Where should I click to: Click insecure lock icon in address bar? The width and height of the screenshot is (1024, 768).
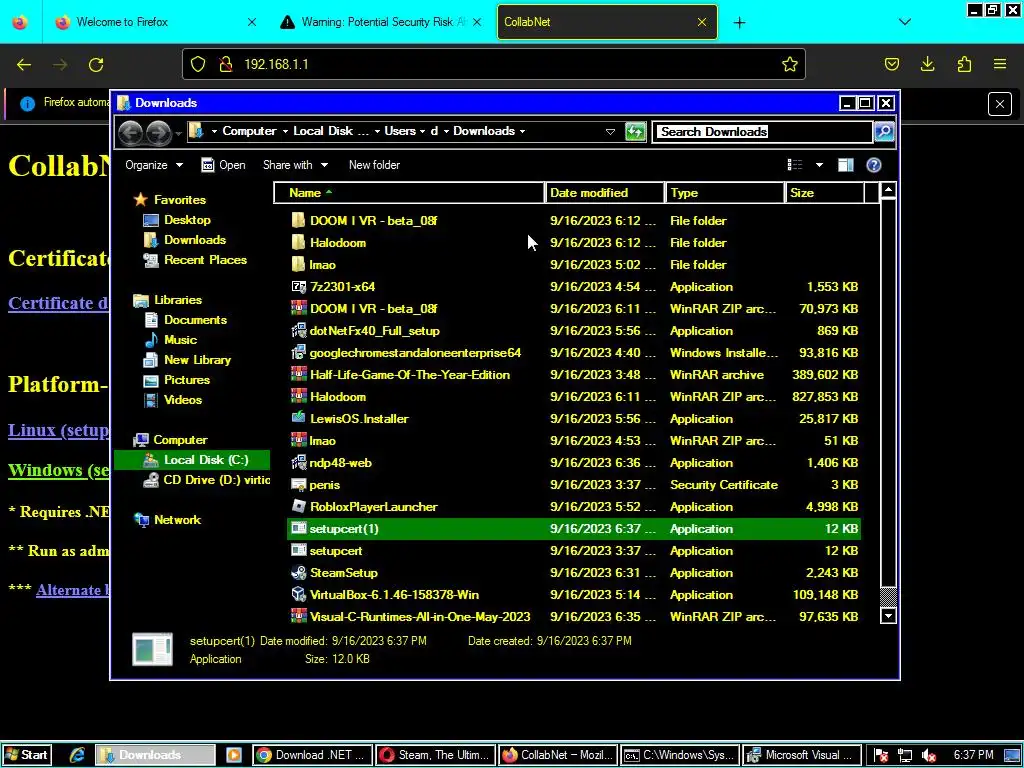coord(226,64)
